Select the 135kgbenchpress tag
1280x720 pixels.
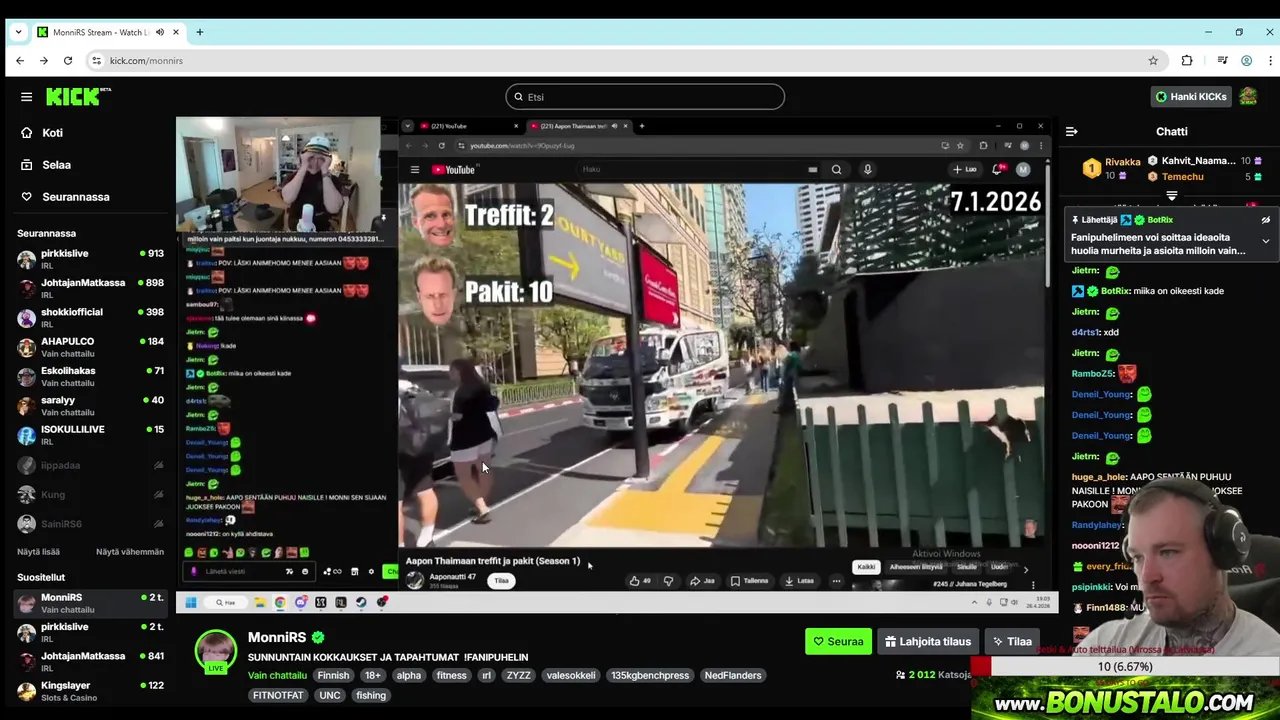point(650,676)
